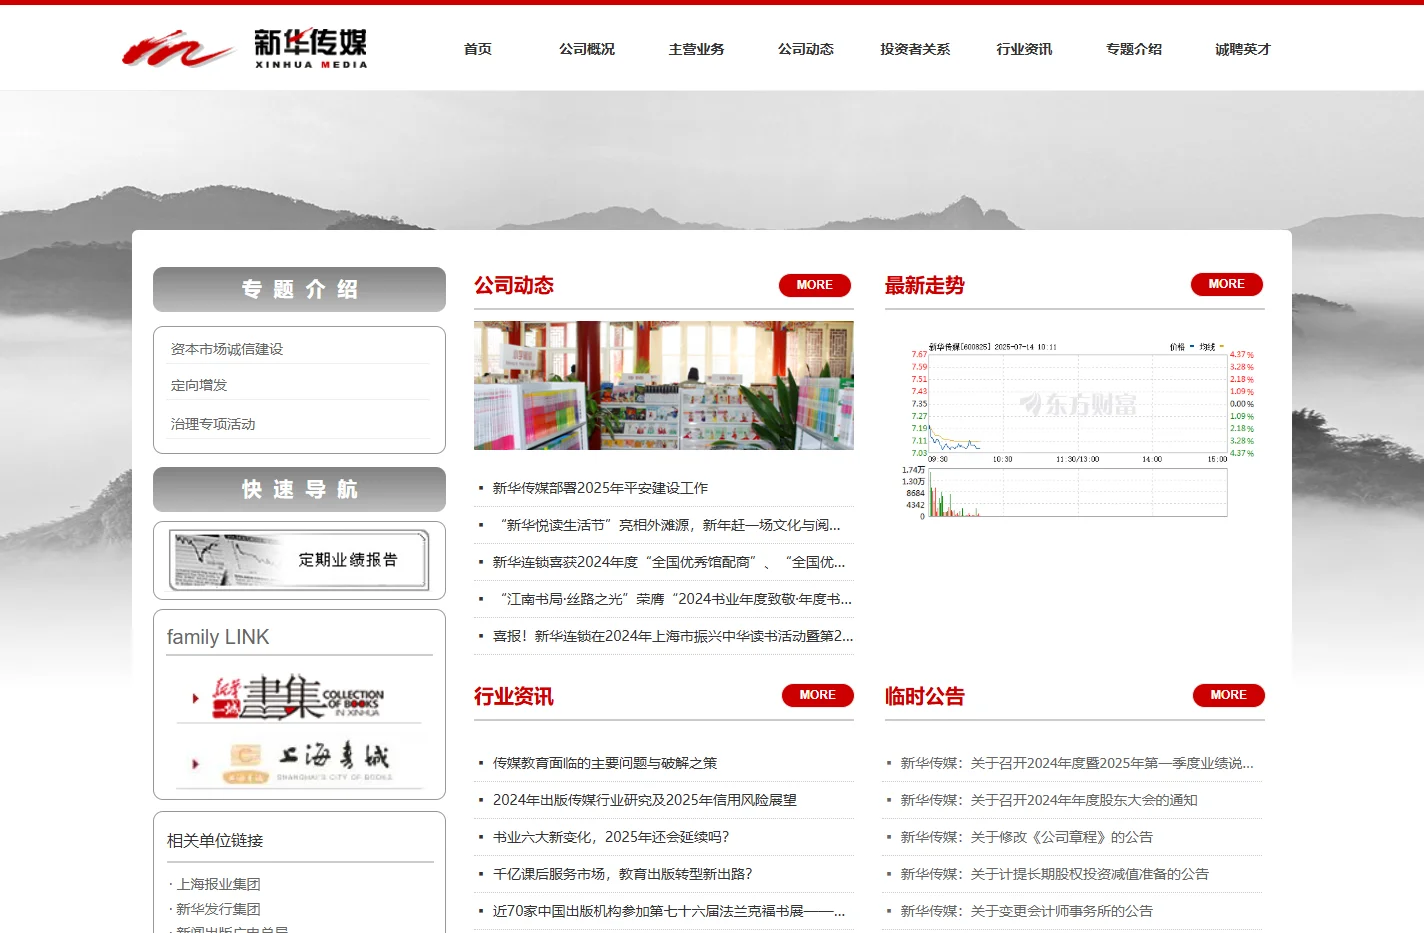Open the 行业资讯 navigation menu item

click(1024, 49)
